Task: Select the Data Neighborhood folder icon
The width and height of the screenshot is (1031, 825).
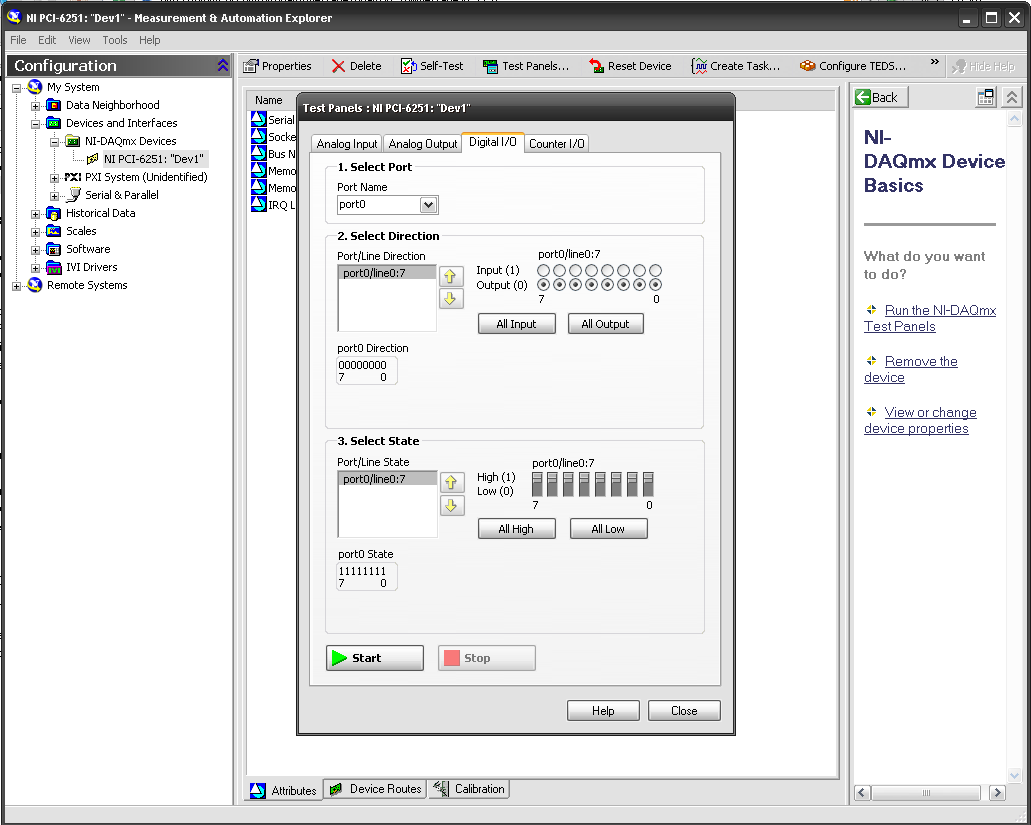Action: pos(54,105)
